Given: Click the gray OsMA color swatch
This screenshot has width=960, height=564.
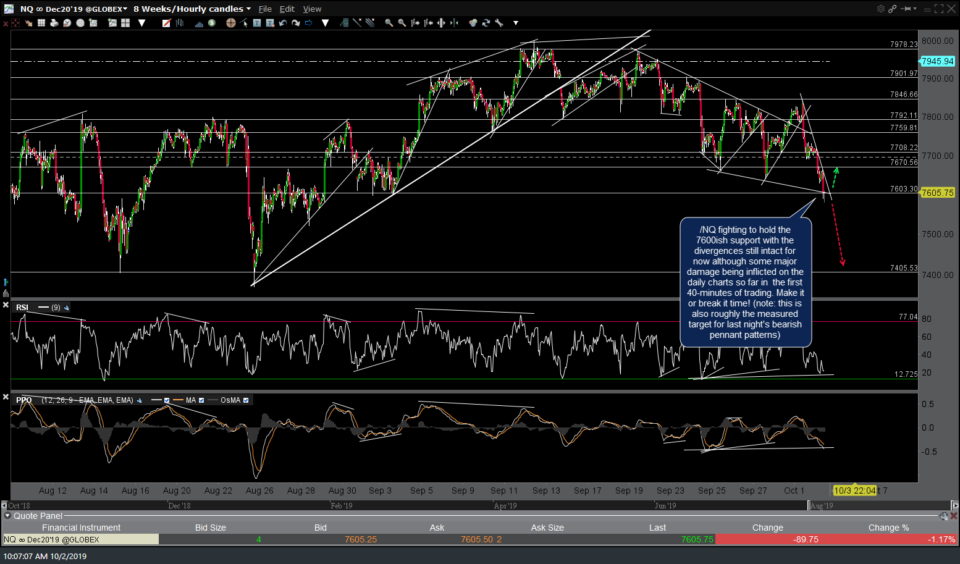Looking at the screenshot, I should pyautogui.click(x=213, y=400).
